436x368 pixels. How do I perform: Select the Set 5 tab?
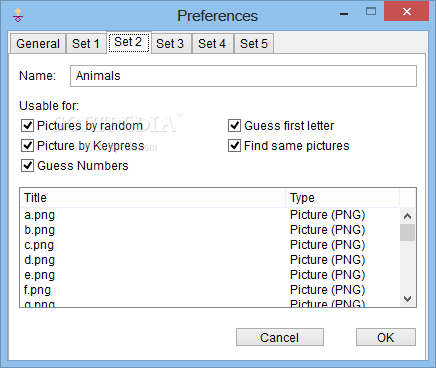pyautogui.click(x=254, y=44)
